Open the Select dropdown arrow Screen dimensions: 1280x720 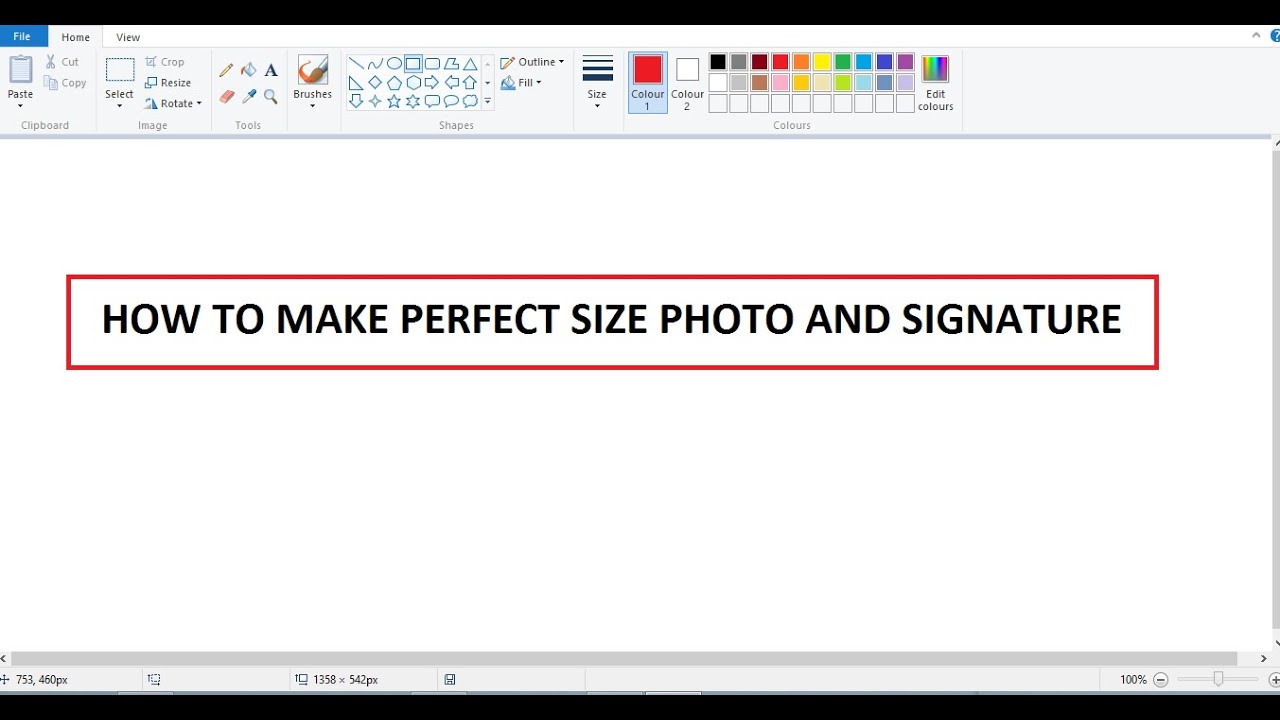click(x=119, y=106)
